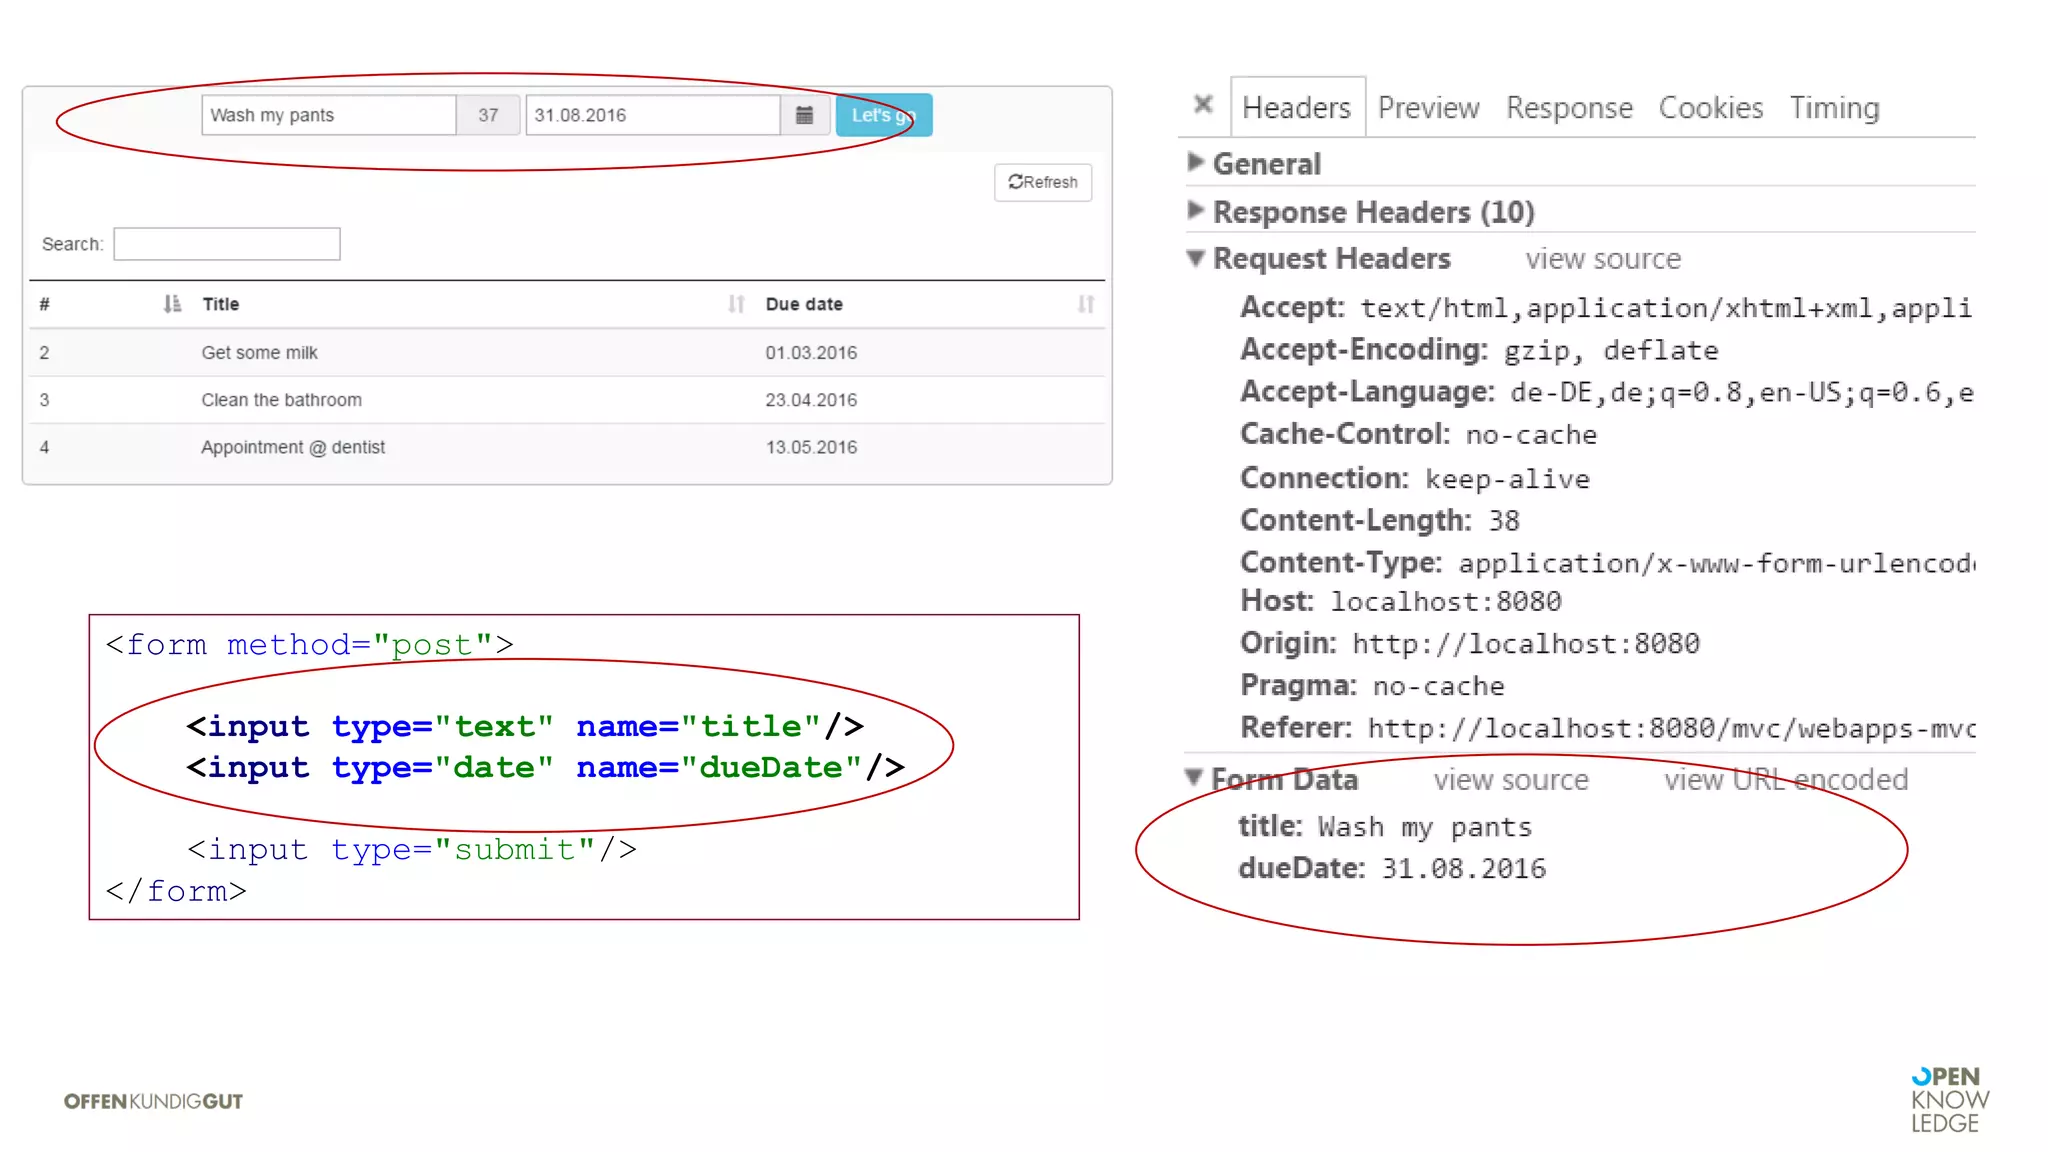Sort table by Title column arrows
Viewport: 2048px width, 1152px height.
point(736,304)
